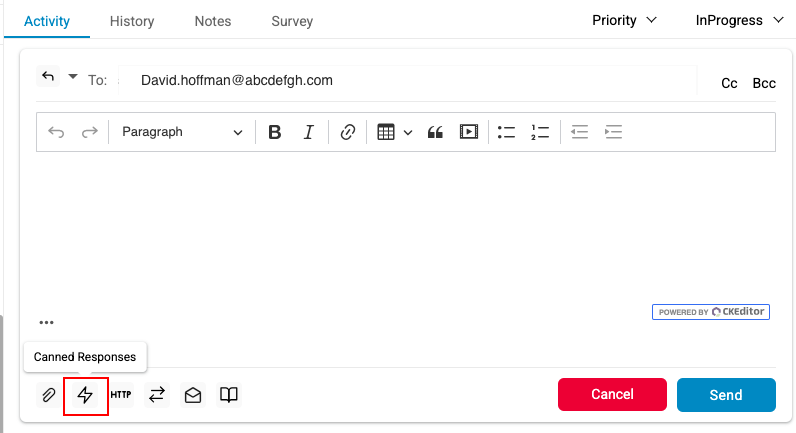
Task: Click the open book icon
Action: (229, 395)
